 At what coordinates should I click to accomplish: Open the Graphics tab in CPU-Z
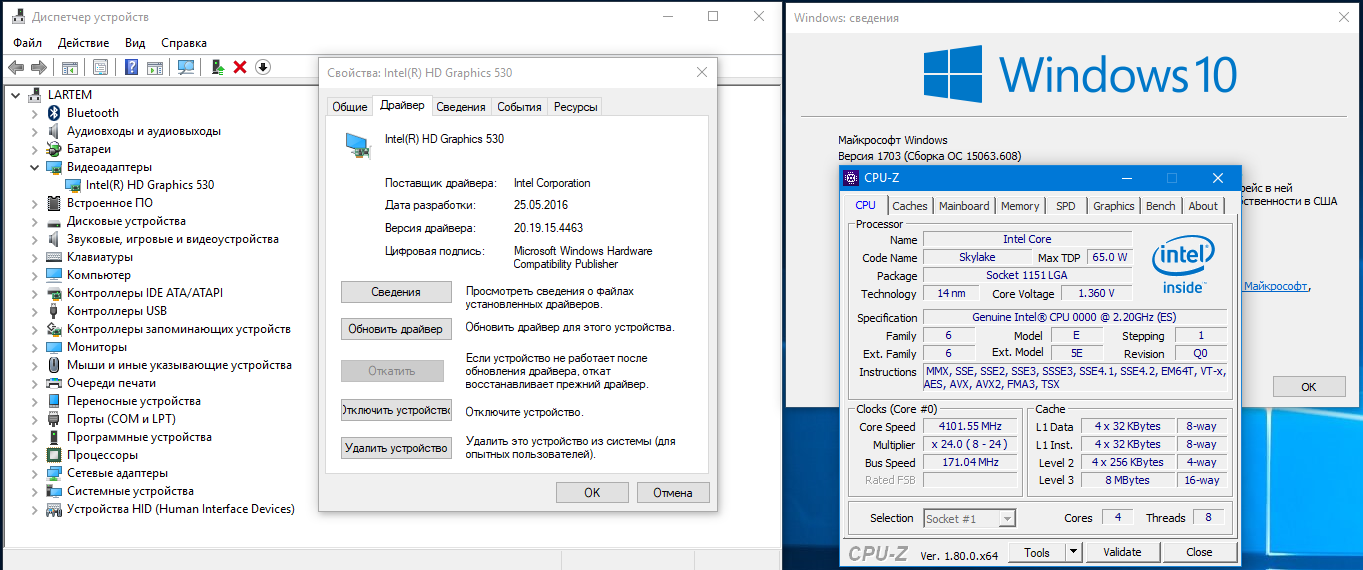[1113, 206]
